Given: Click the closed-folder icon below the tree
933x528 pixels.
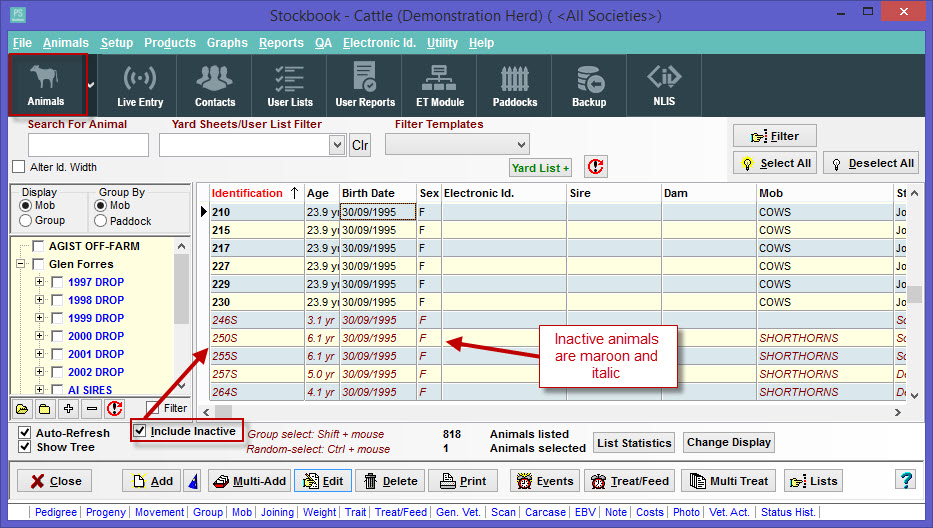Looking at the screenshot, I should pos(45,409).
